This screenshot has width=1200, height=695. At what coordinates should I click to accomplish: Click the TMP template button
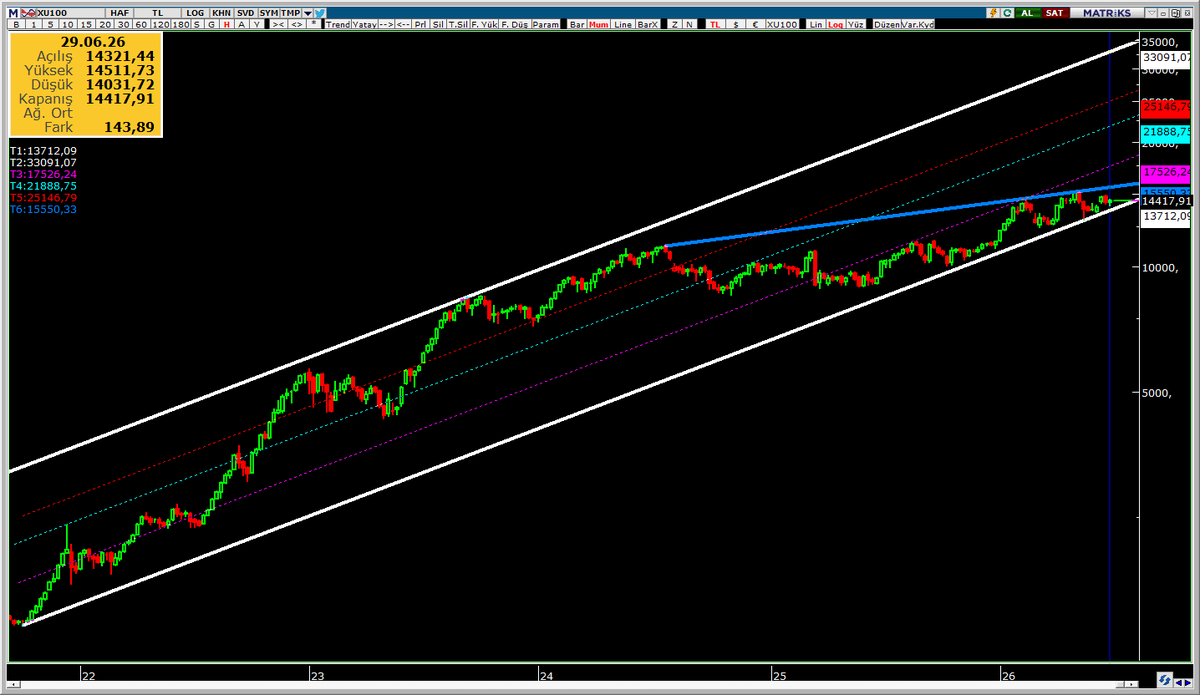point(291,12)
